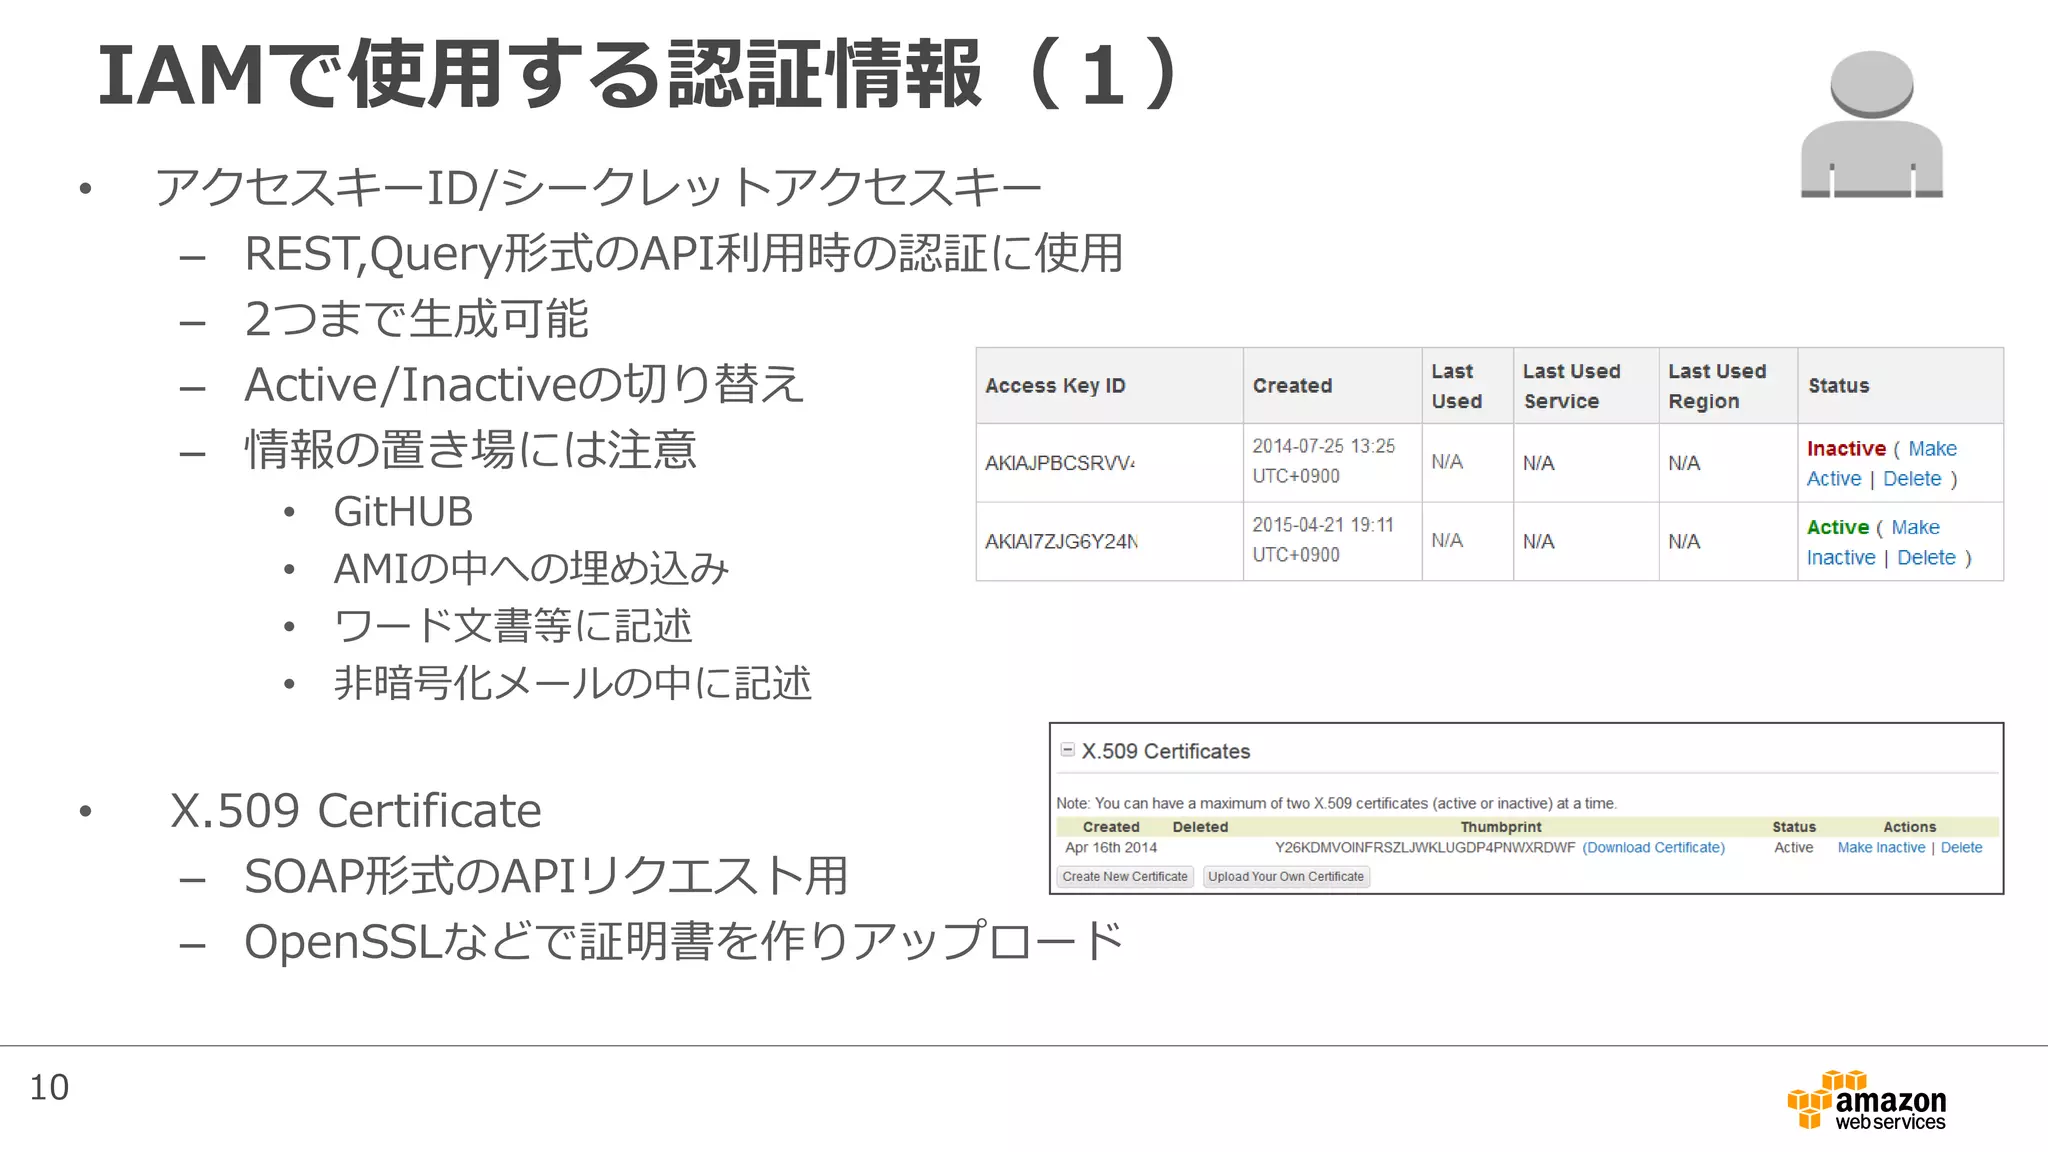Click the 2つまで生成可能 bullet

[417, 318]
